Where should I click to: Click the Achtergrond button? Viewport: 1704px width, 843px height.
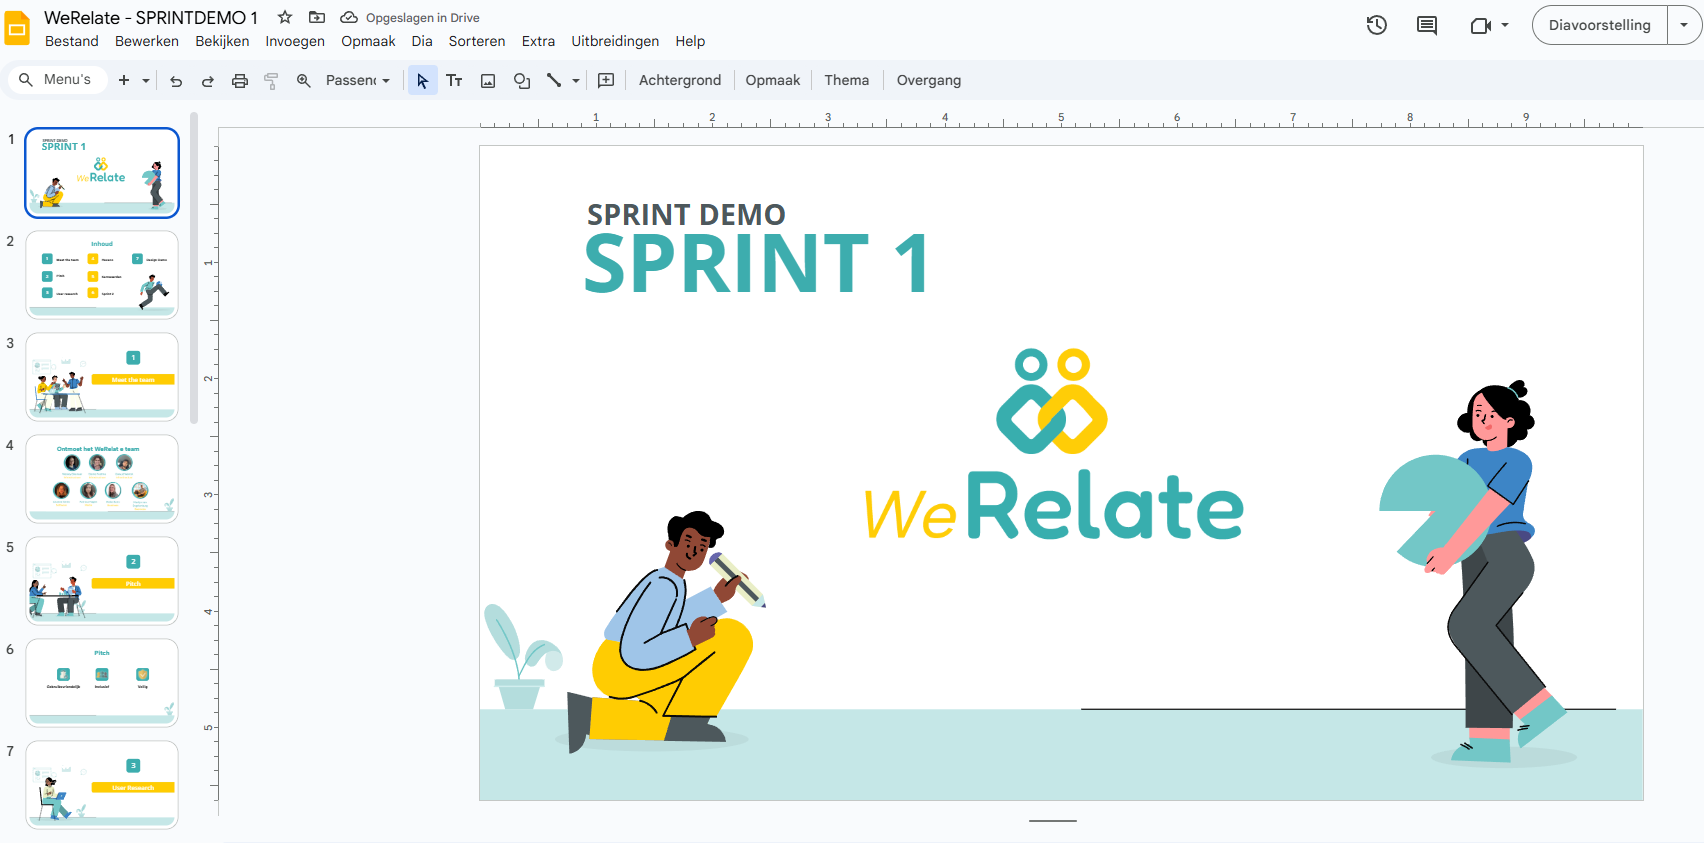tap(679, 81)
